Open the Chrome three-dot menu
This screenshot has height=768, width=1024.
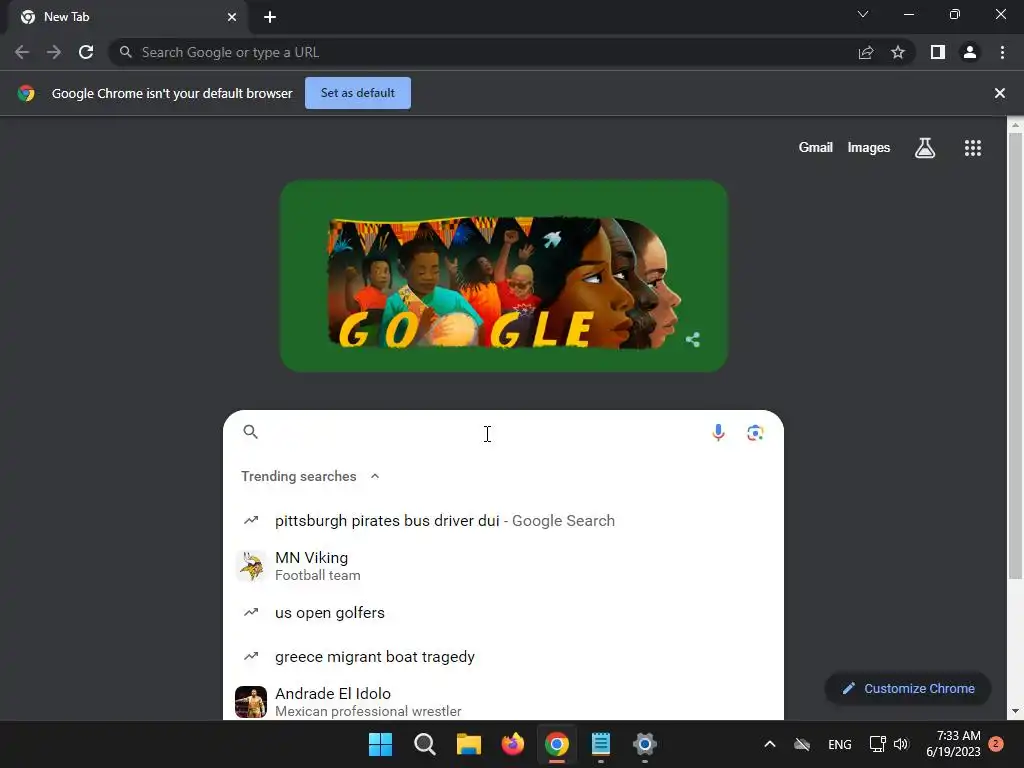click(1002, 52)
